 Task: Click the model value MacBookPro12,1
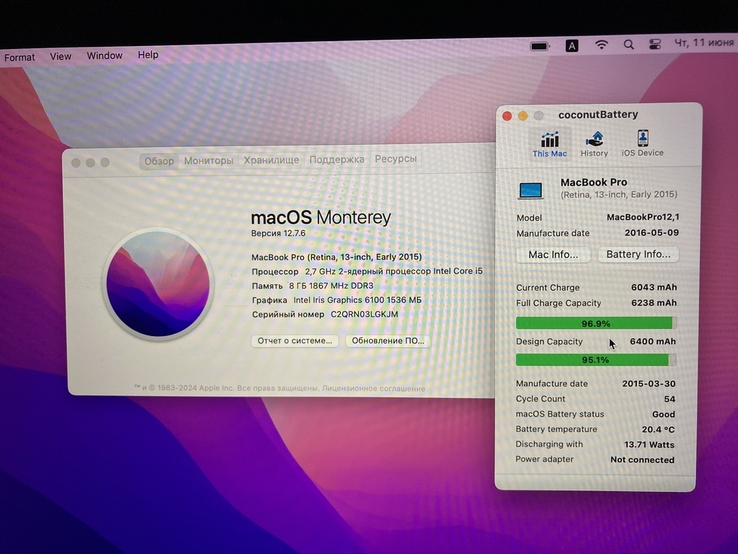click(643, 217)
